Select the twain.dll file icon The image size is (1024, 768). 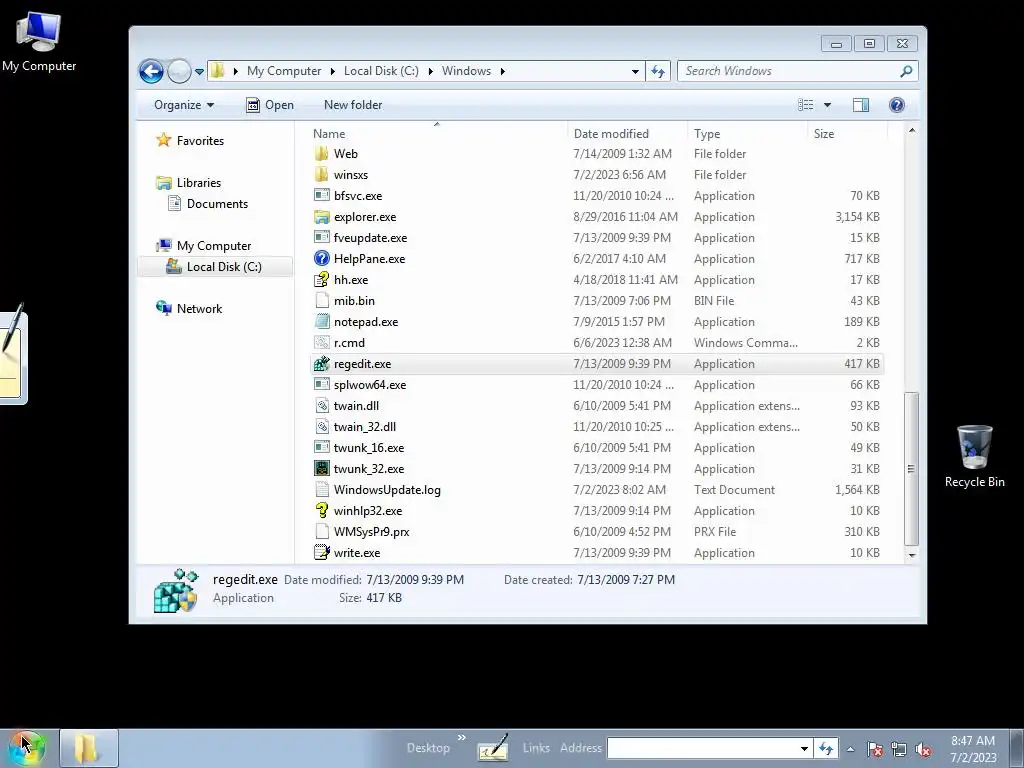tap(321, 406)
